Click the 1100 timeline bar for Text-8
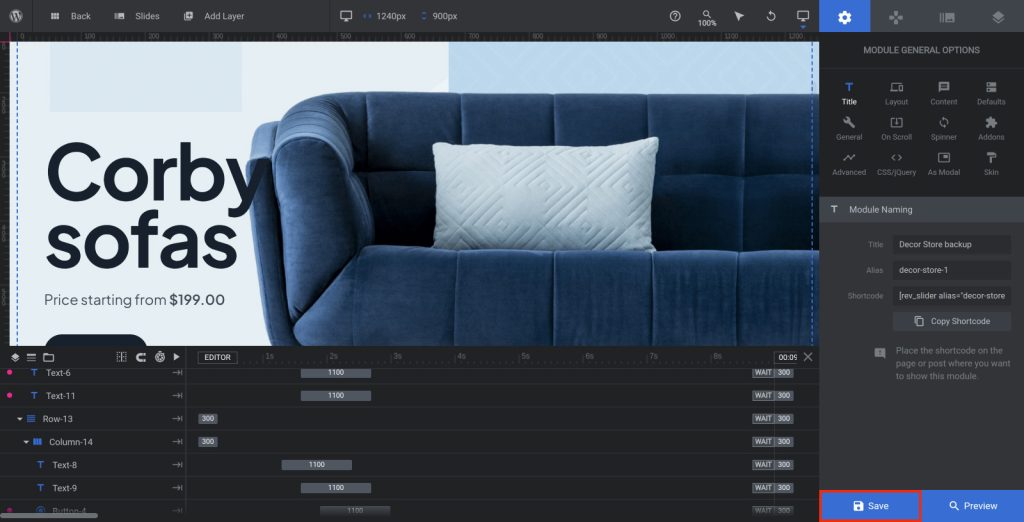The height and width of the screenshot is (522, 1024). 317,465
